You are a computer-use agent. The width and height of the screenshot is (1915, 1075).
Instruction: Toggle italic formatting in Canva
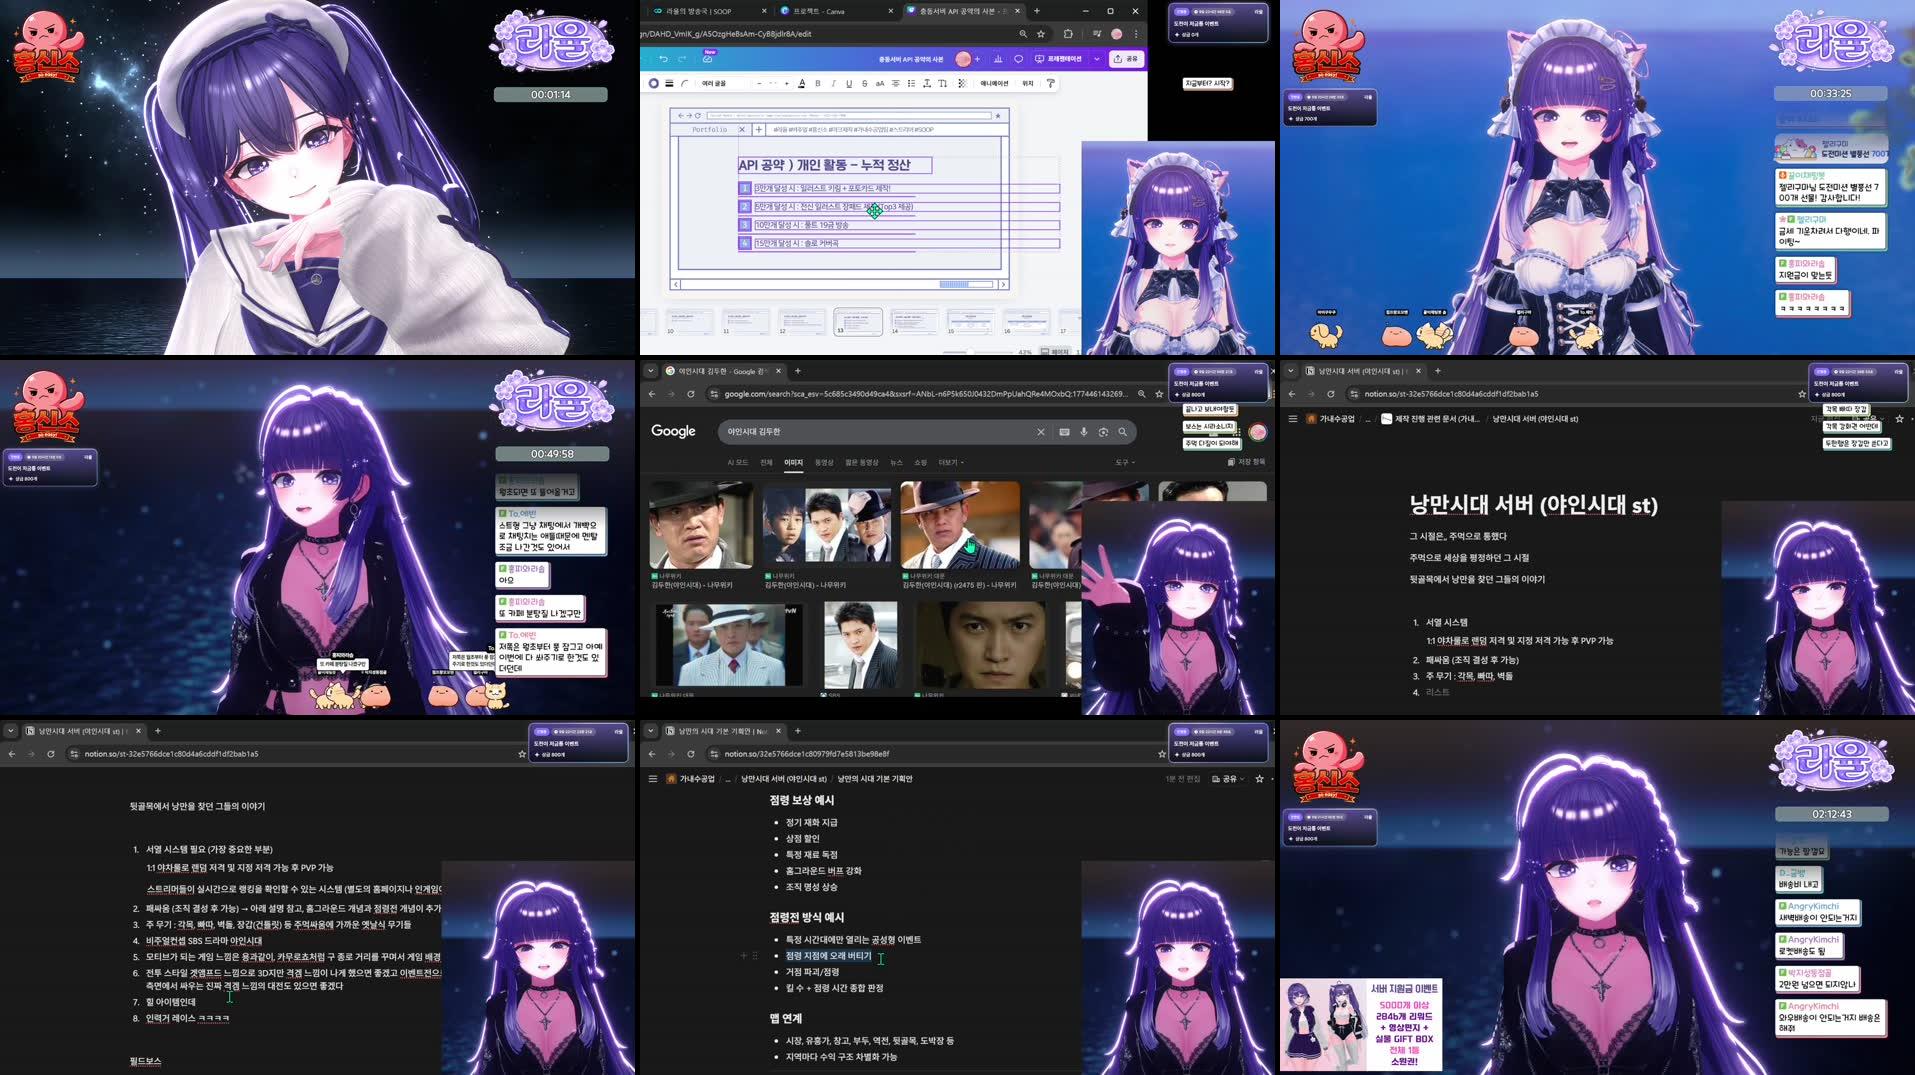coord(833,84)
